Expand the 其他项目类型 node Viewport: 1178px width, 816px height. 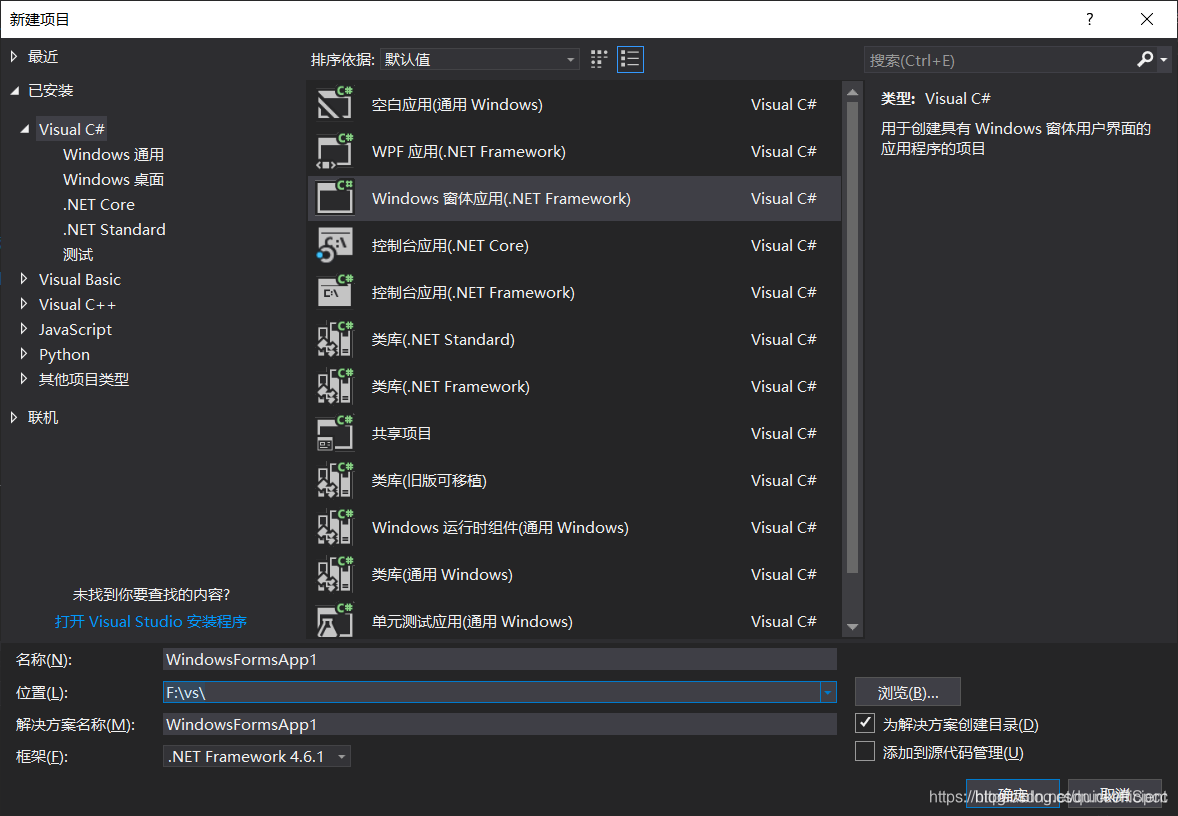coord(24,379)
